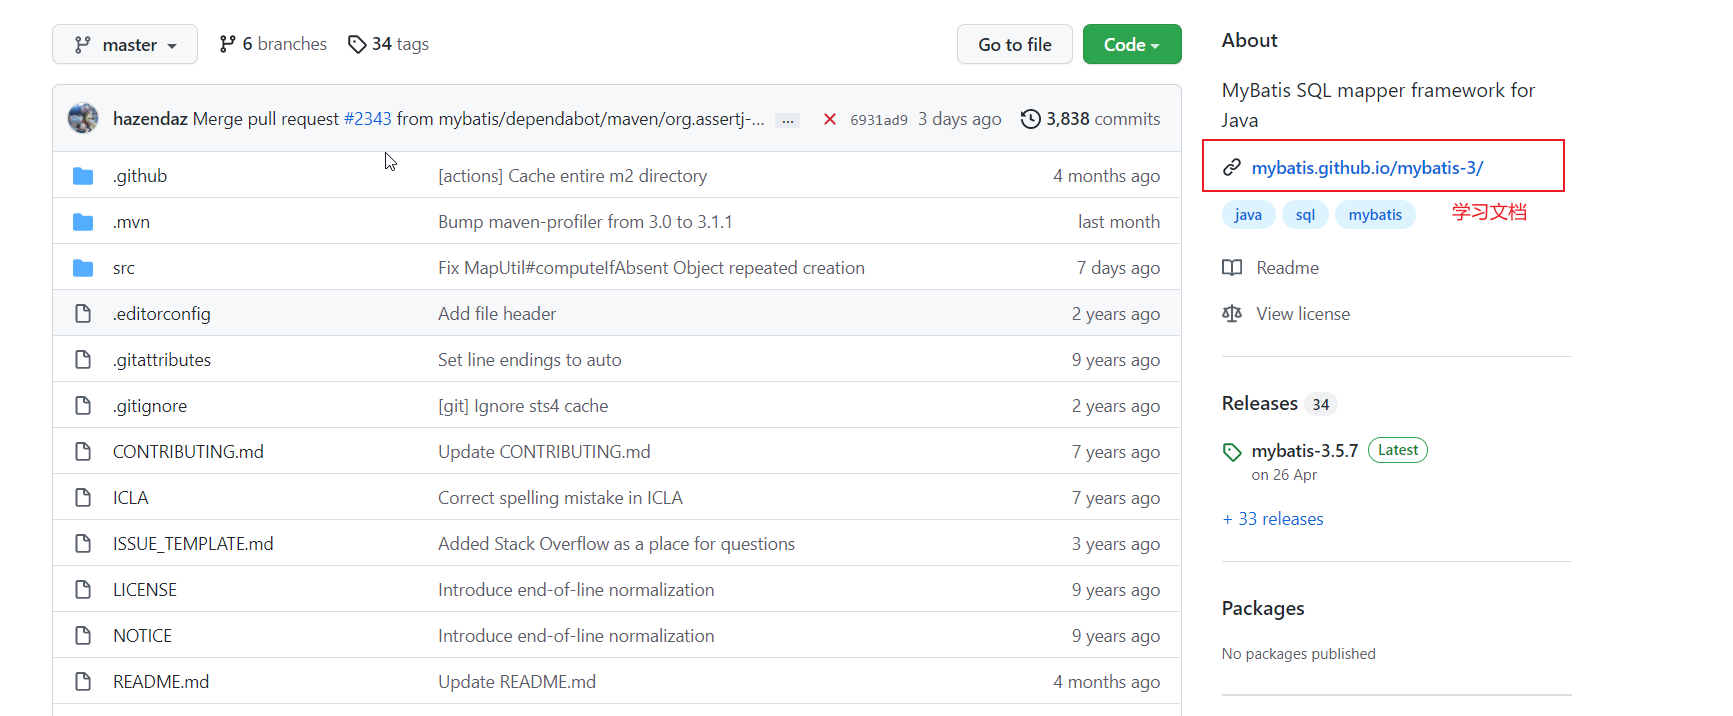Click the .github folder icon
1733x716 pixels.
point(83,176)
